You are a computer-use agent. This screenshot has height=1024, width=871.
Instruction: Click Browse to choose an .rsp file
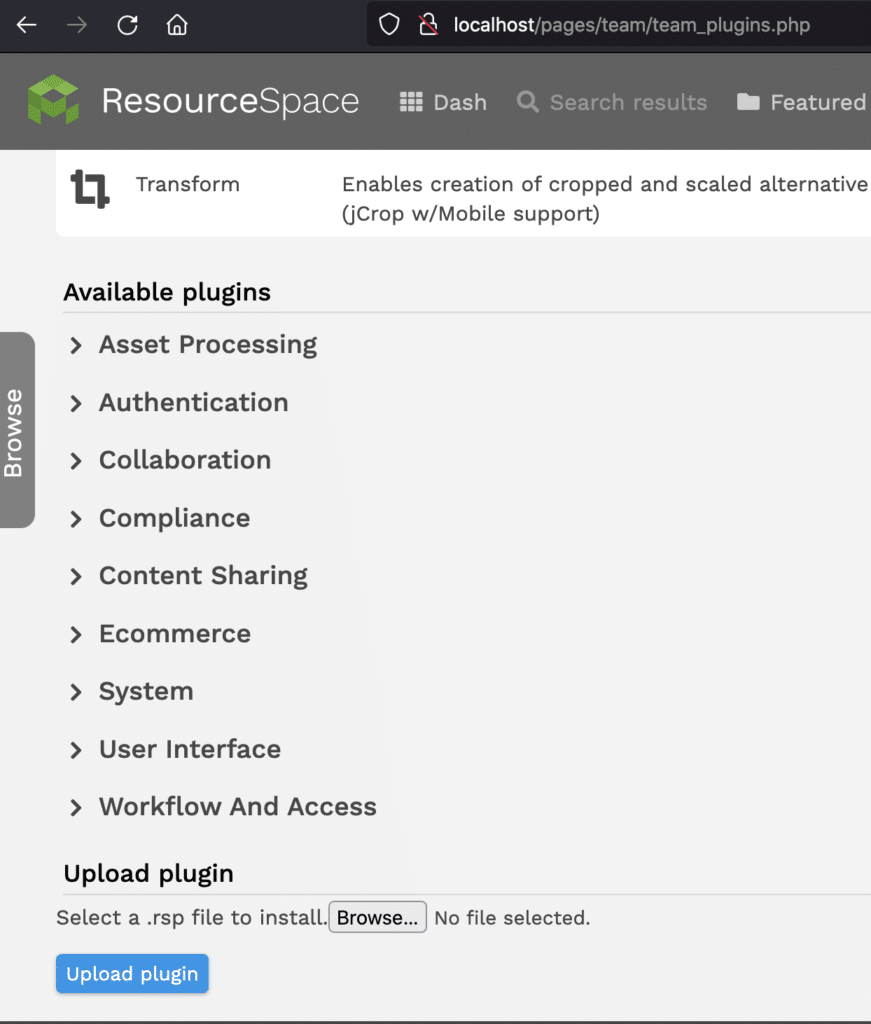pos(377,917)
